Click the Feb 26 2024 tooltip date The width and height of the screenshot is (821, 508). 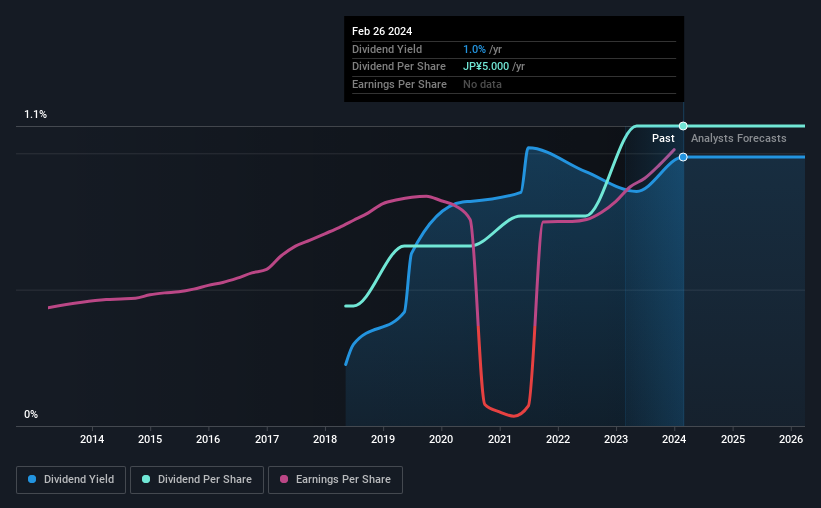coord(382,31)
